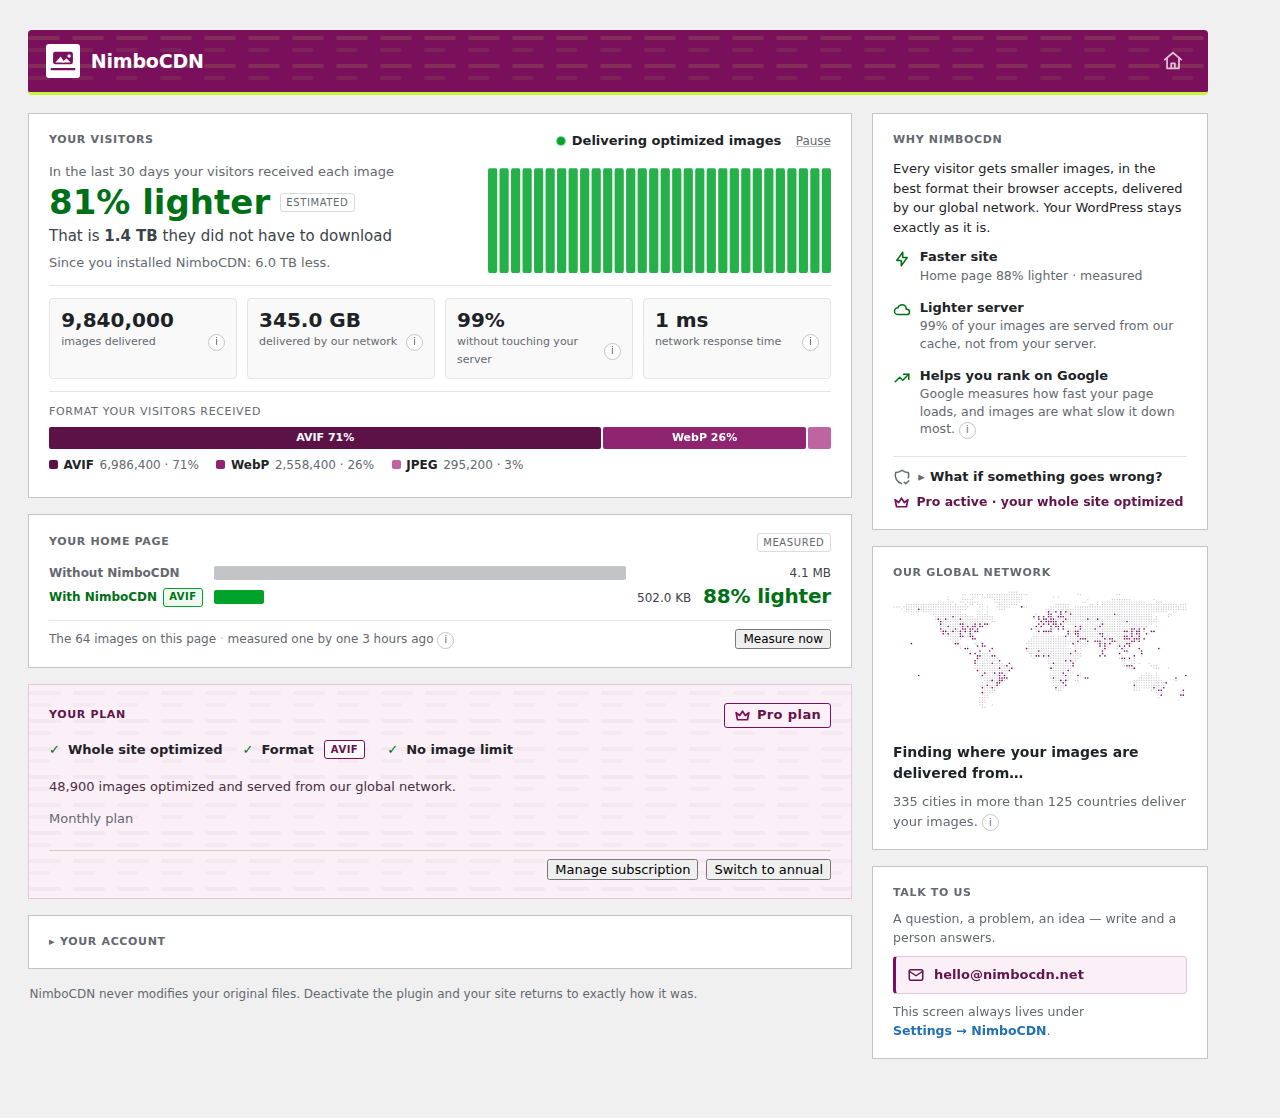Click the Lighter server cloud icon
Viewport: 1280px width, 1118px height.
(x=902, y=310)
